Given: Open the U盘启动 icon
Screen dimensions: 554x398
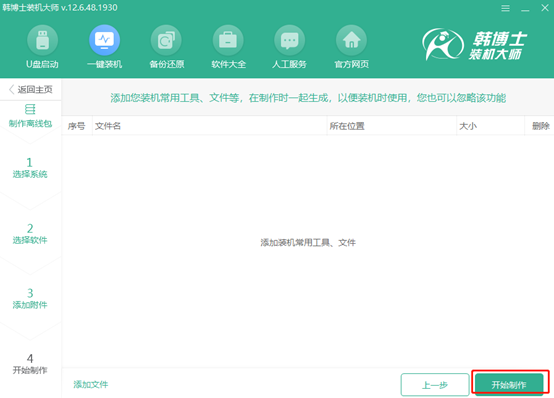Looking at the screenshot, I should pos(42,40).
